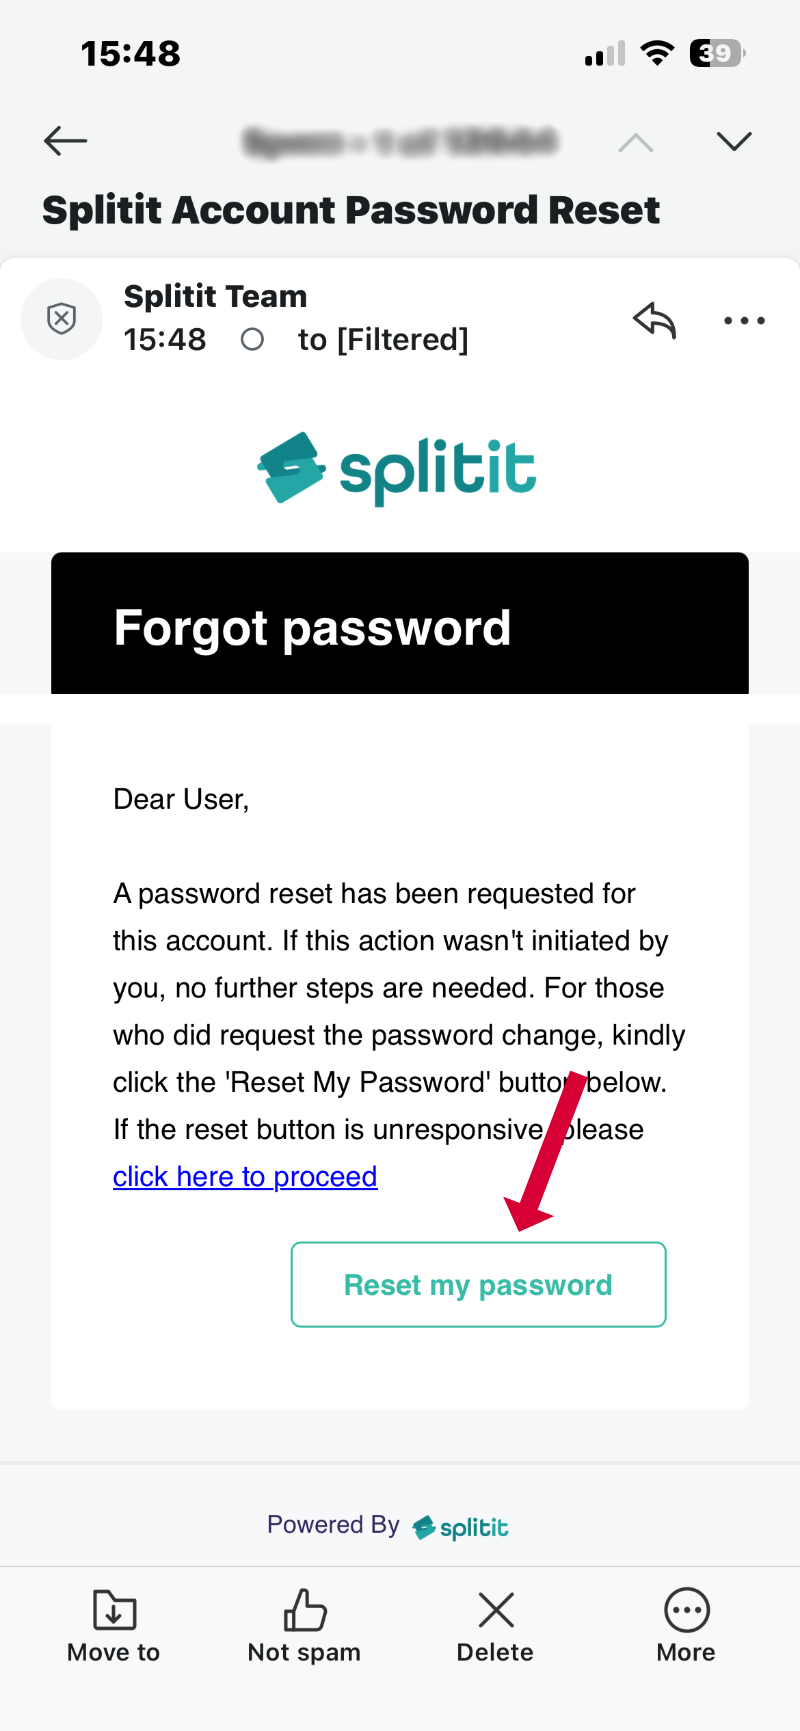The image size is (800, 1731).
Task: Tap the sender name 'Splitit Team'
Action: coord(215,296)
